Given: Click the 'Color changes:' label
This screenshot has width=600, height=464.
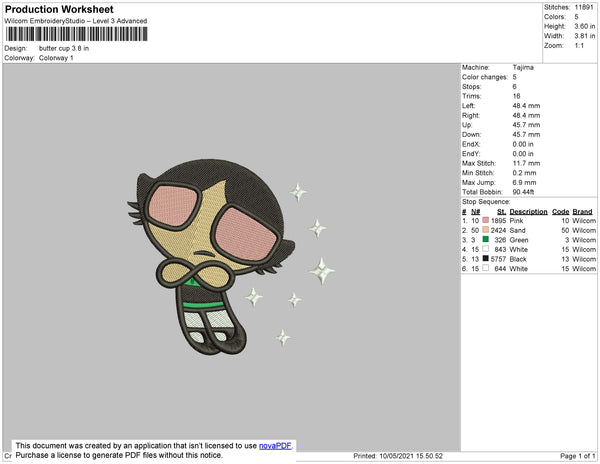Looking at the screenshot, I should (x=485, y=77).
